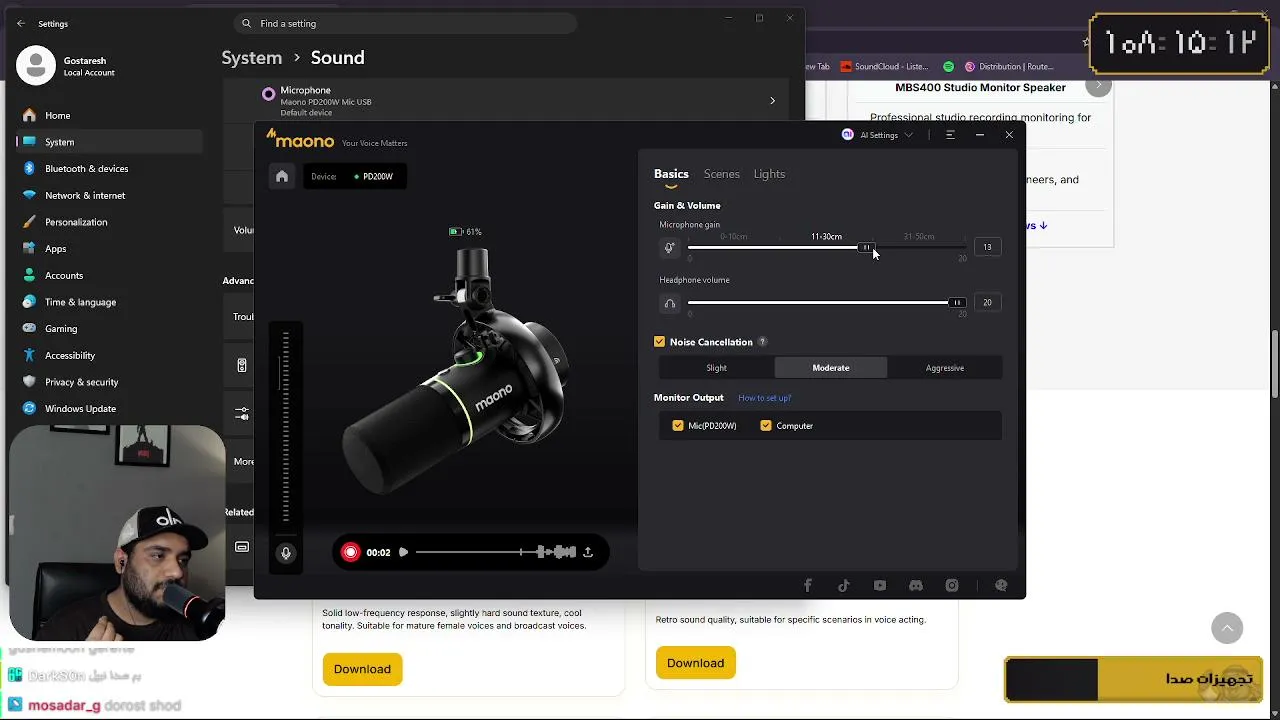
Task: Click the Distribution | Route bookmark
Action: pos(1009,67)
